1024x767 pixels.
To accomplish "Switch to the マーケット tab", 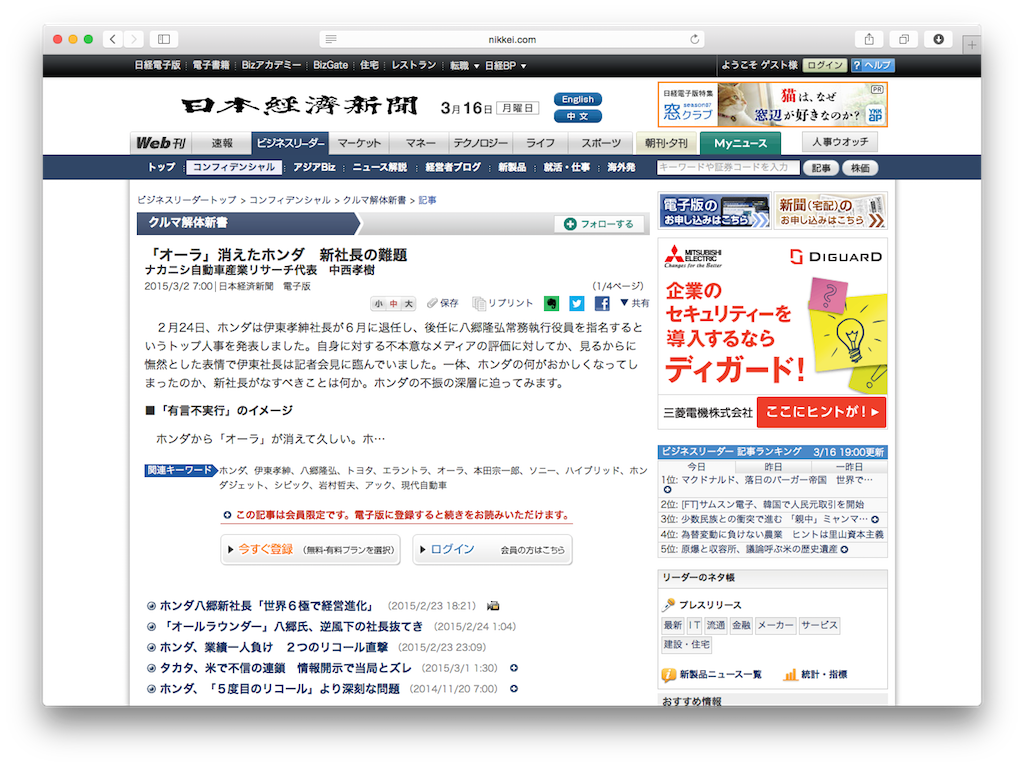I will (358, 143).
